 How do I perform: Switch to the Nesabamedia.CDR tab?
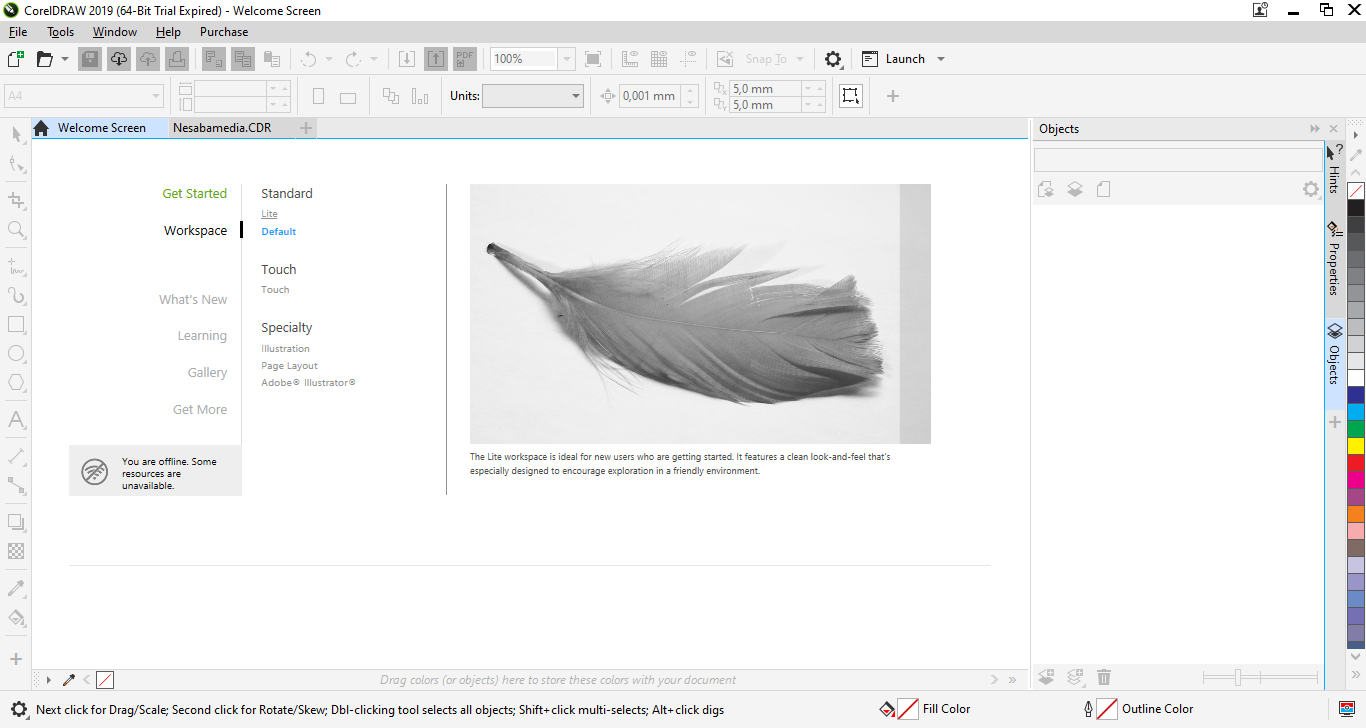[x=221, y=128]
